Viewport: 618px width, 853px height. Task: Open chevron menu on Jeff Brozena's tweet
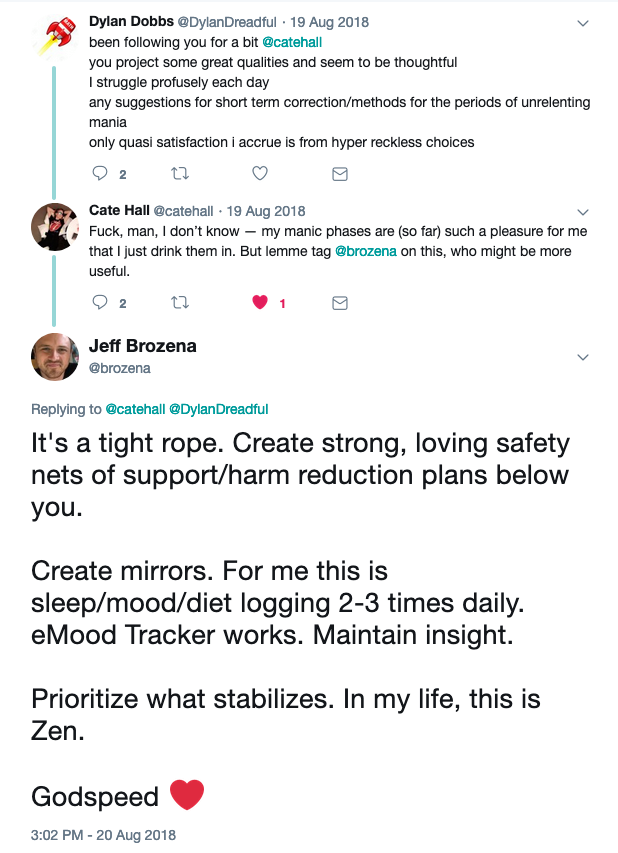tap(583, 357)
